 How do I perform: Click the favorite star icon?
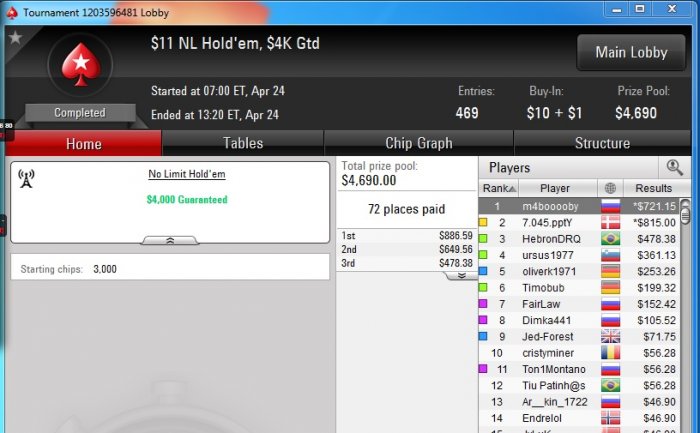(x=15, y=37)
